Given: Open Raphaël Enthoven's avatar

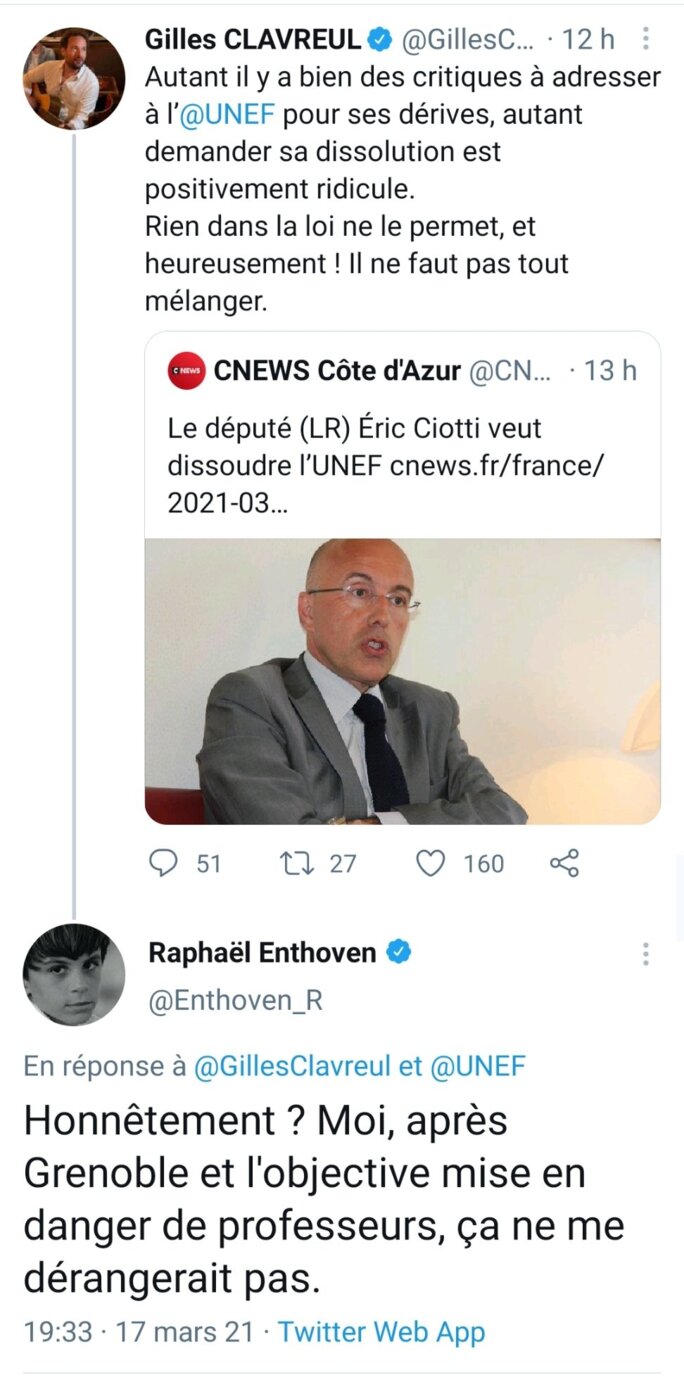Looking at the screenshot, I should 74,974.
